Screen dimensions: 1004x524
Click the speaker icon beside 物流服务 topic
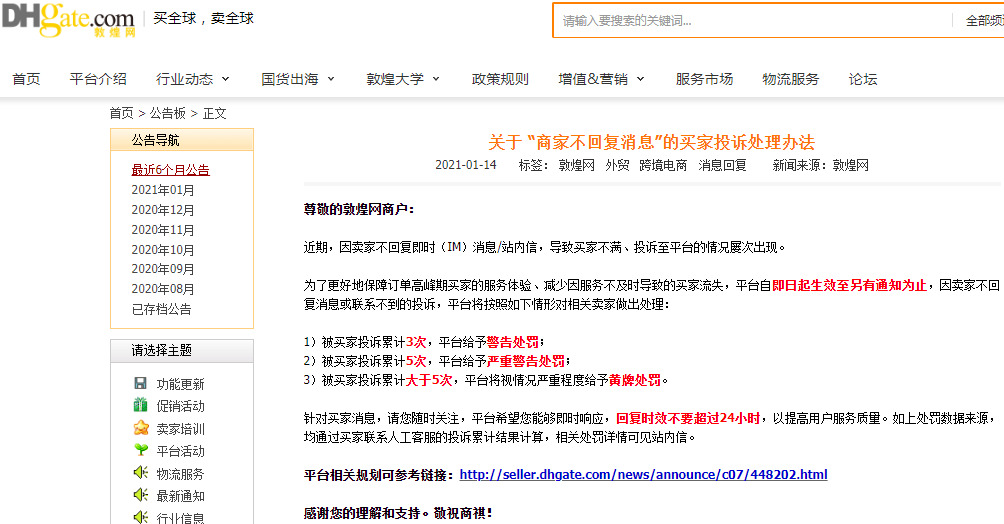pyautogui.click(x=141, y=473)
